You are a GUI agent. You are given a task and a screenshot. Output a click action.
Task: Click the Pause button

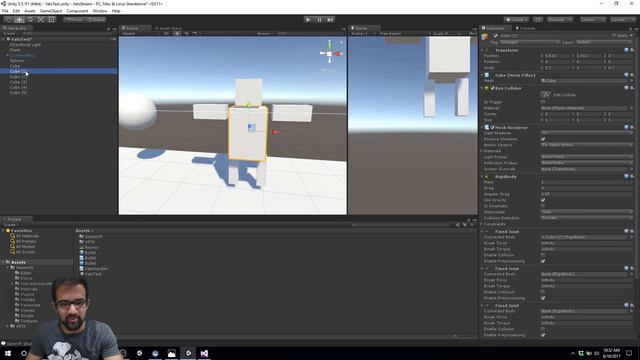tap(319, 19)
